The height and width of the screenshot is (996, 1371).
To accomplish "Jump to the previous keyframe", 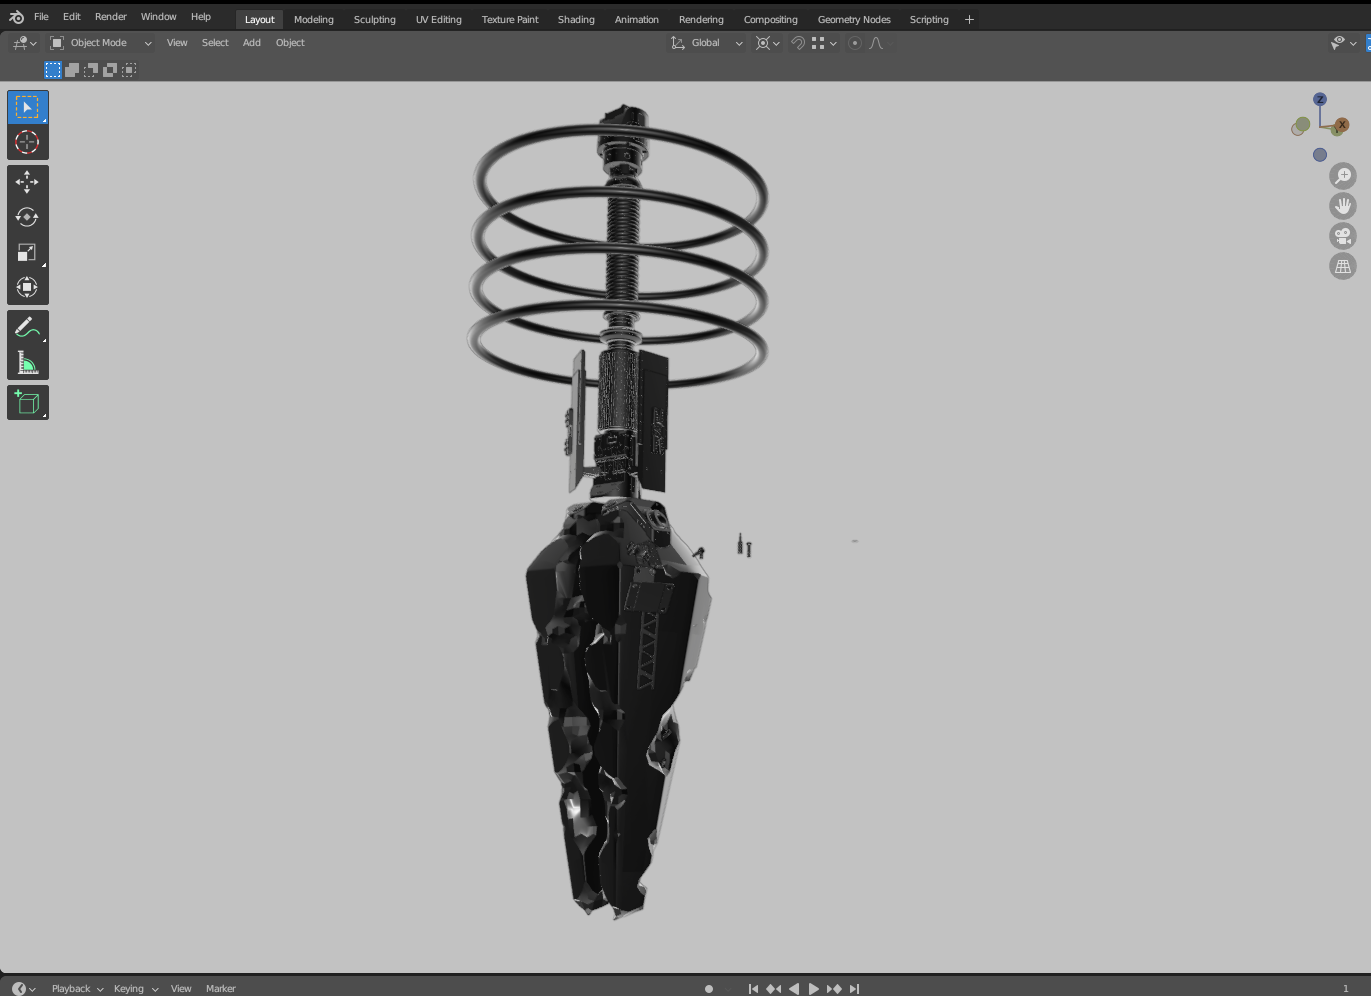I will coord(773,989).
